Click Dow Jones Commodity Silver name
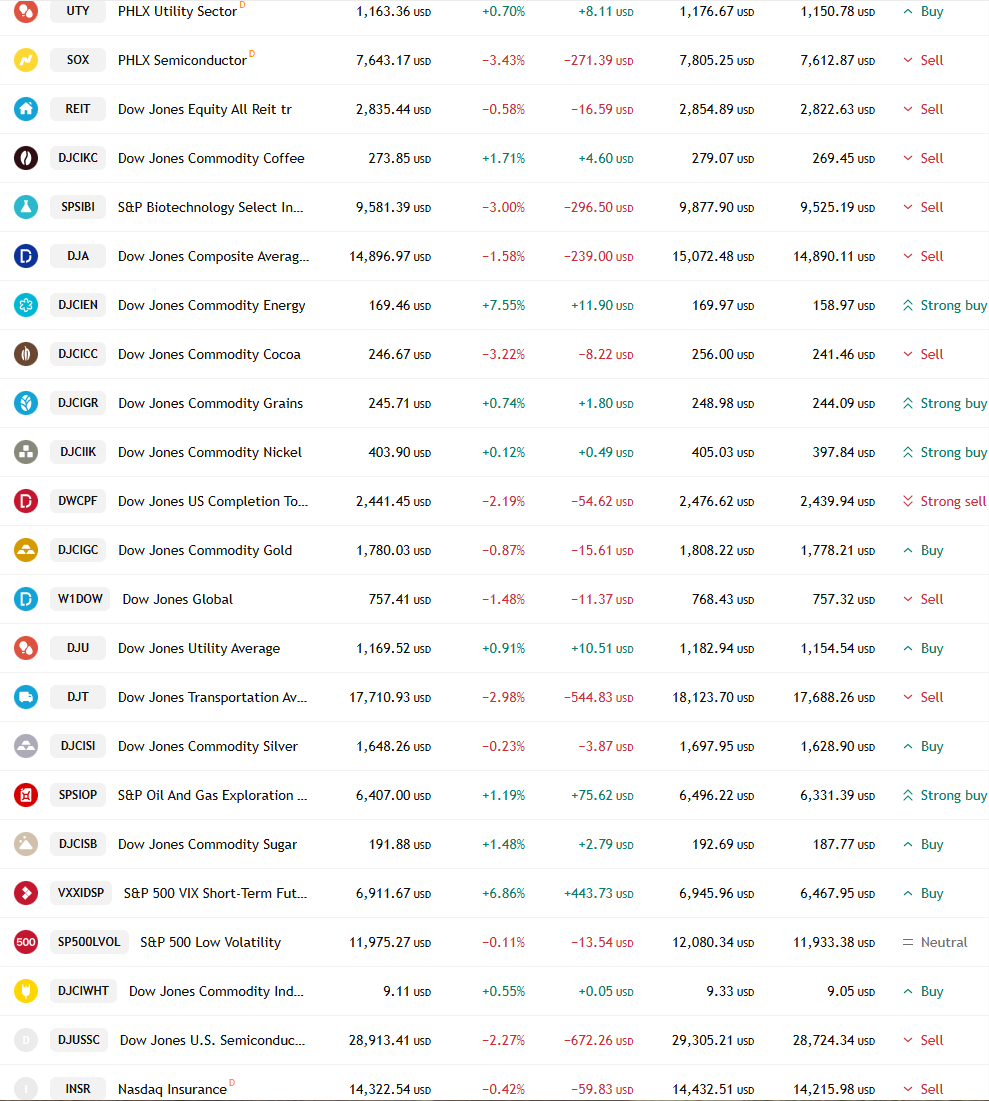Screen dimensions: 989x1101 click(x=208, y=746)
